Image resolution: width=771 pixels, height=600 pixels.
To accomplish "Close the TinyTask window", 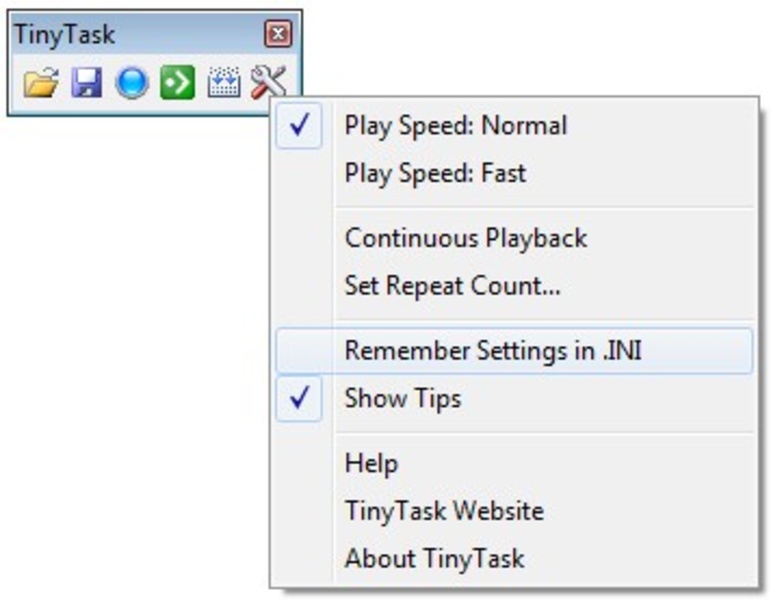I will point(278,35).
